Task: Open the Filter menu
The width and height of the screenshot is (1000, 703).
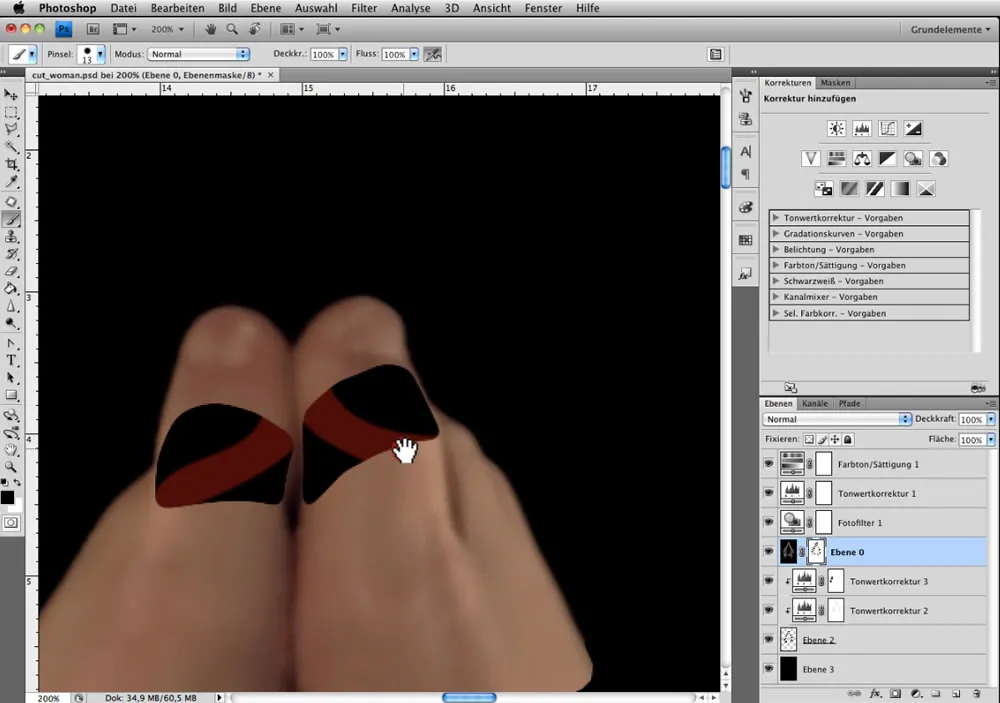Action: point(364,8)
